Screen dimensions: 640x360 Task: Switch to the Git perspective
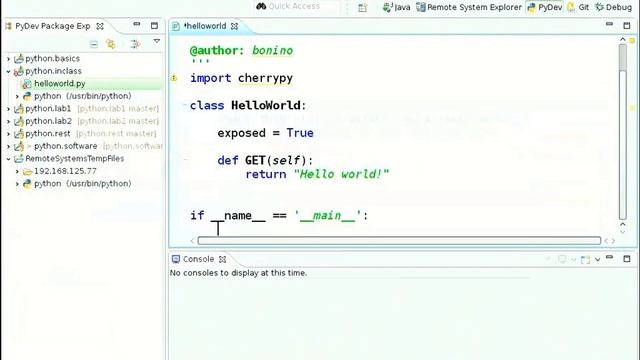[578, 7]
